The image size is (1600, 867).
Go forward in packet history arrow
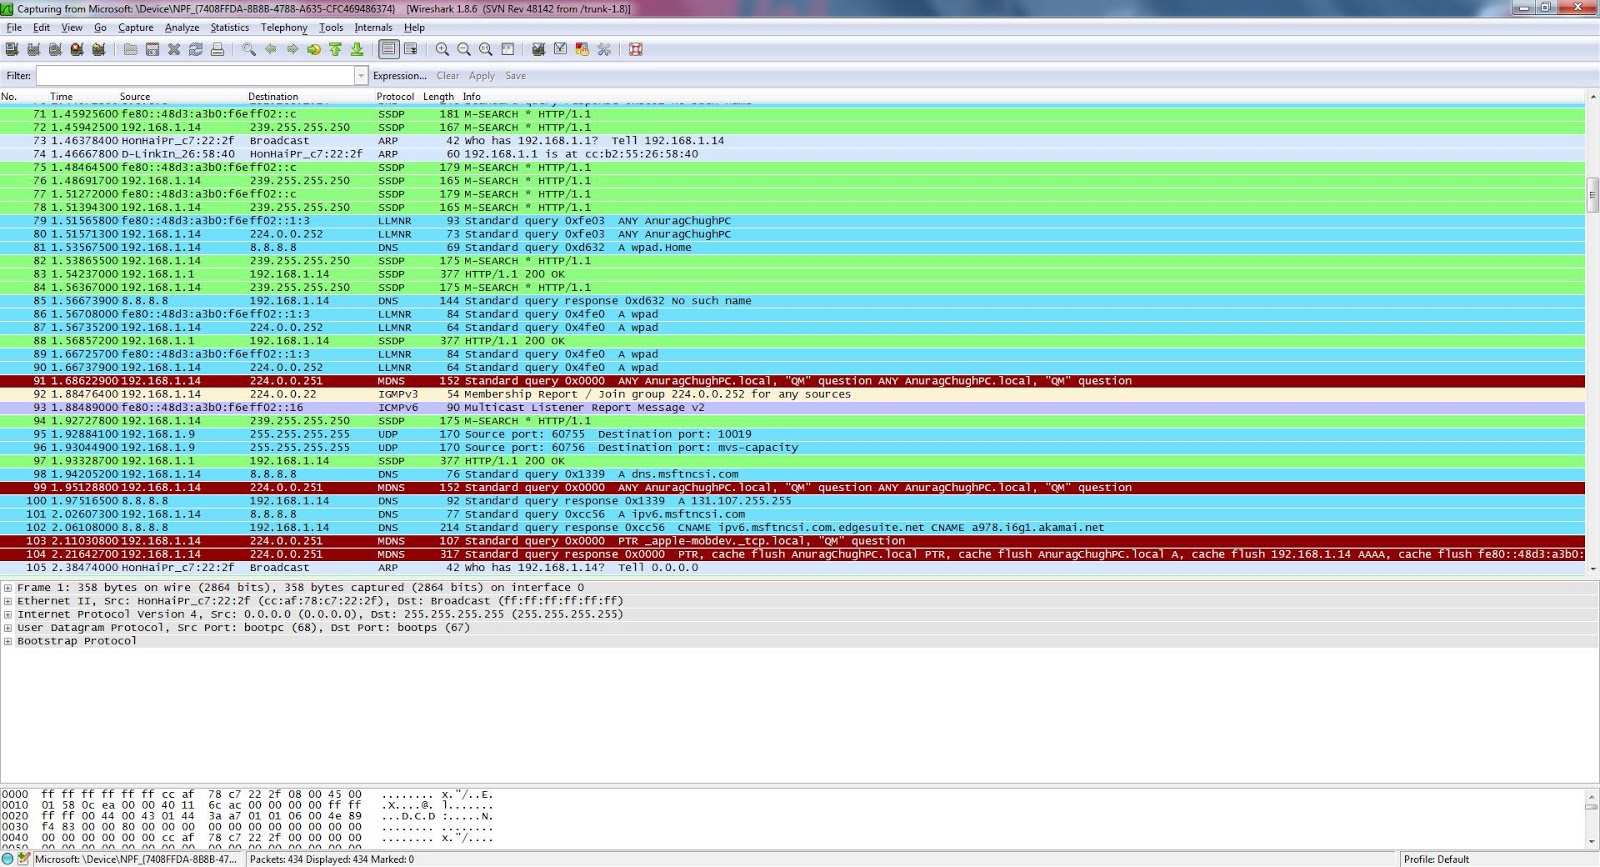[292, 49]
